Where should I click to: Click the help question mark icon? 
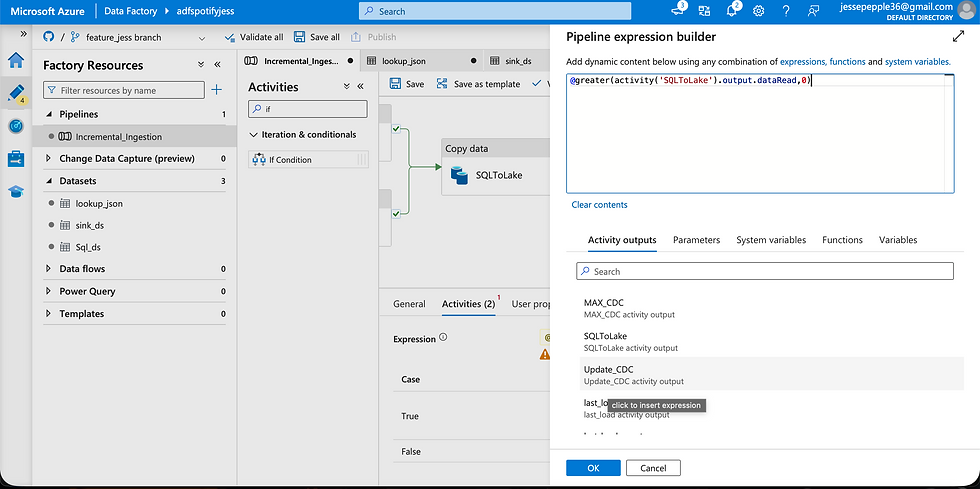[x=786, y=11]
